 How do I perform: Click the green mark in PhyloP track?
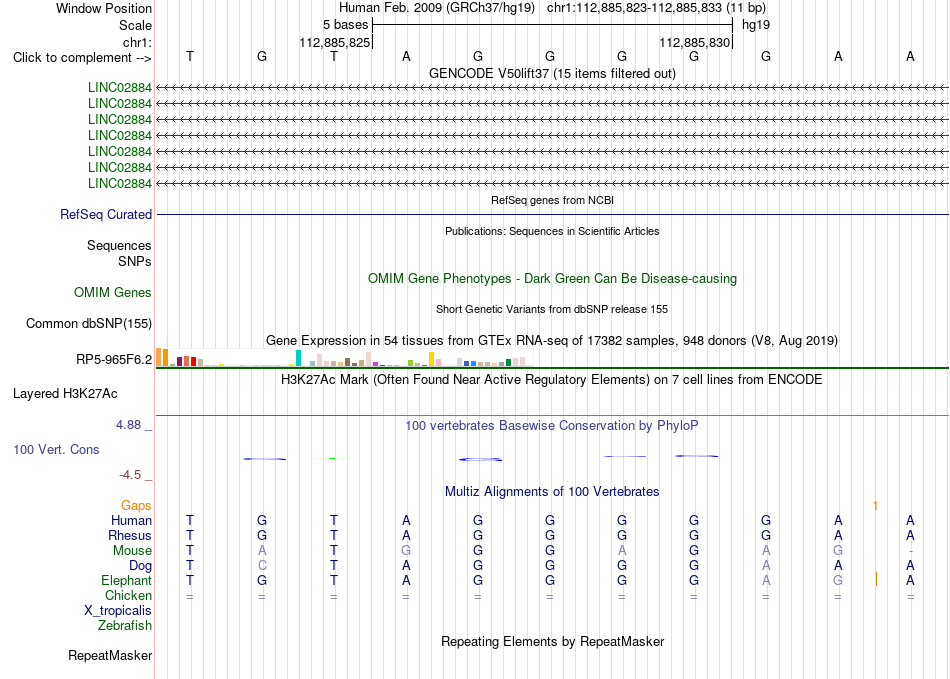tap(332, 459)
